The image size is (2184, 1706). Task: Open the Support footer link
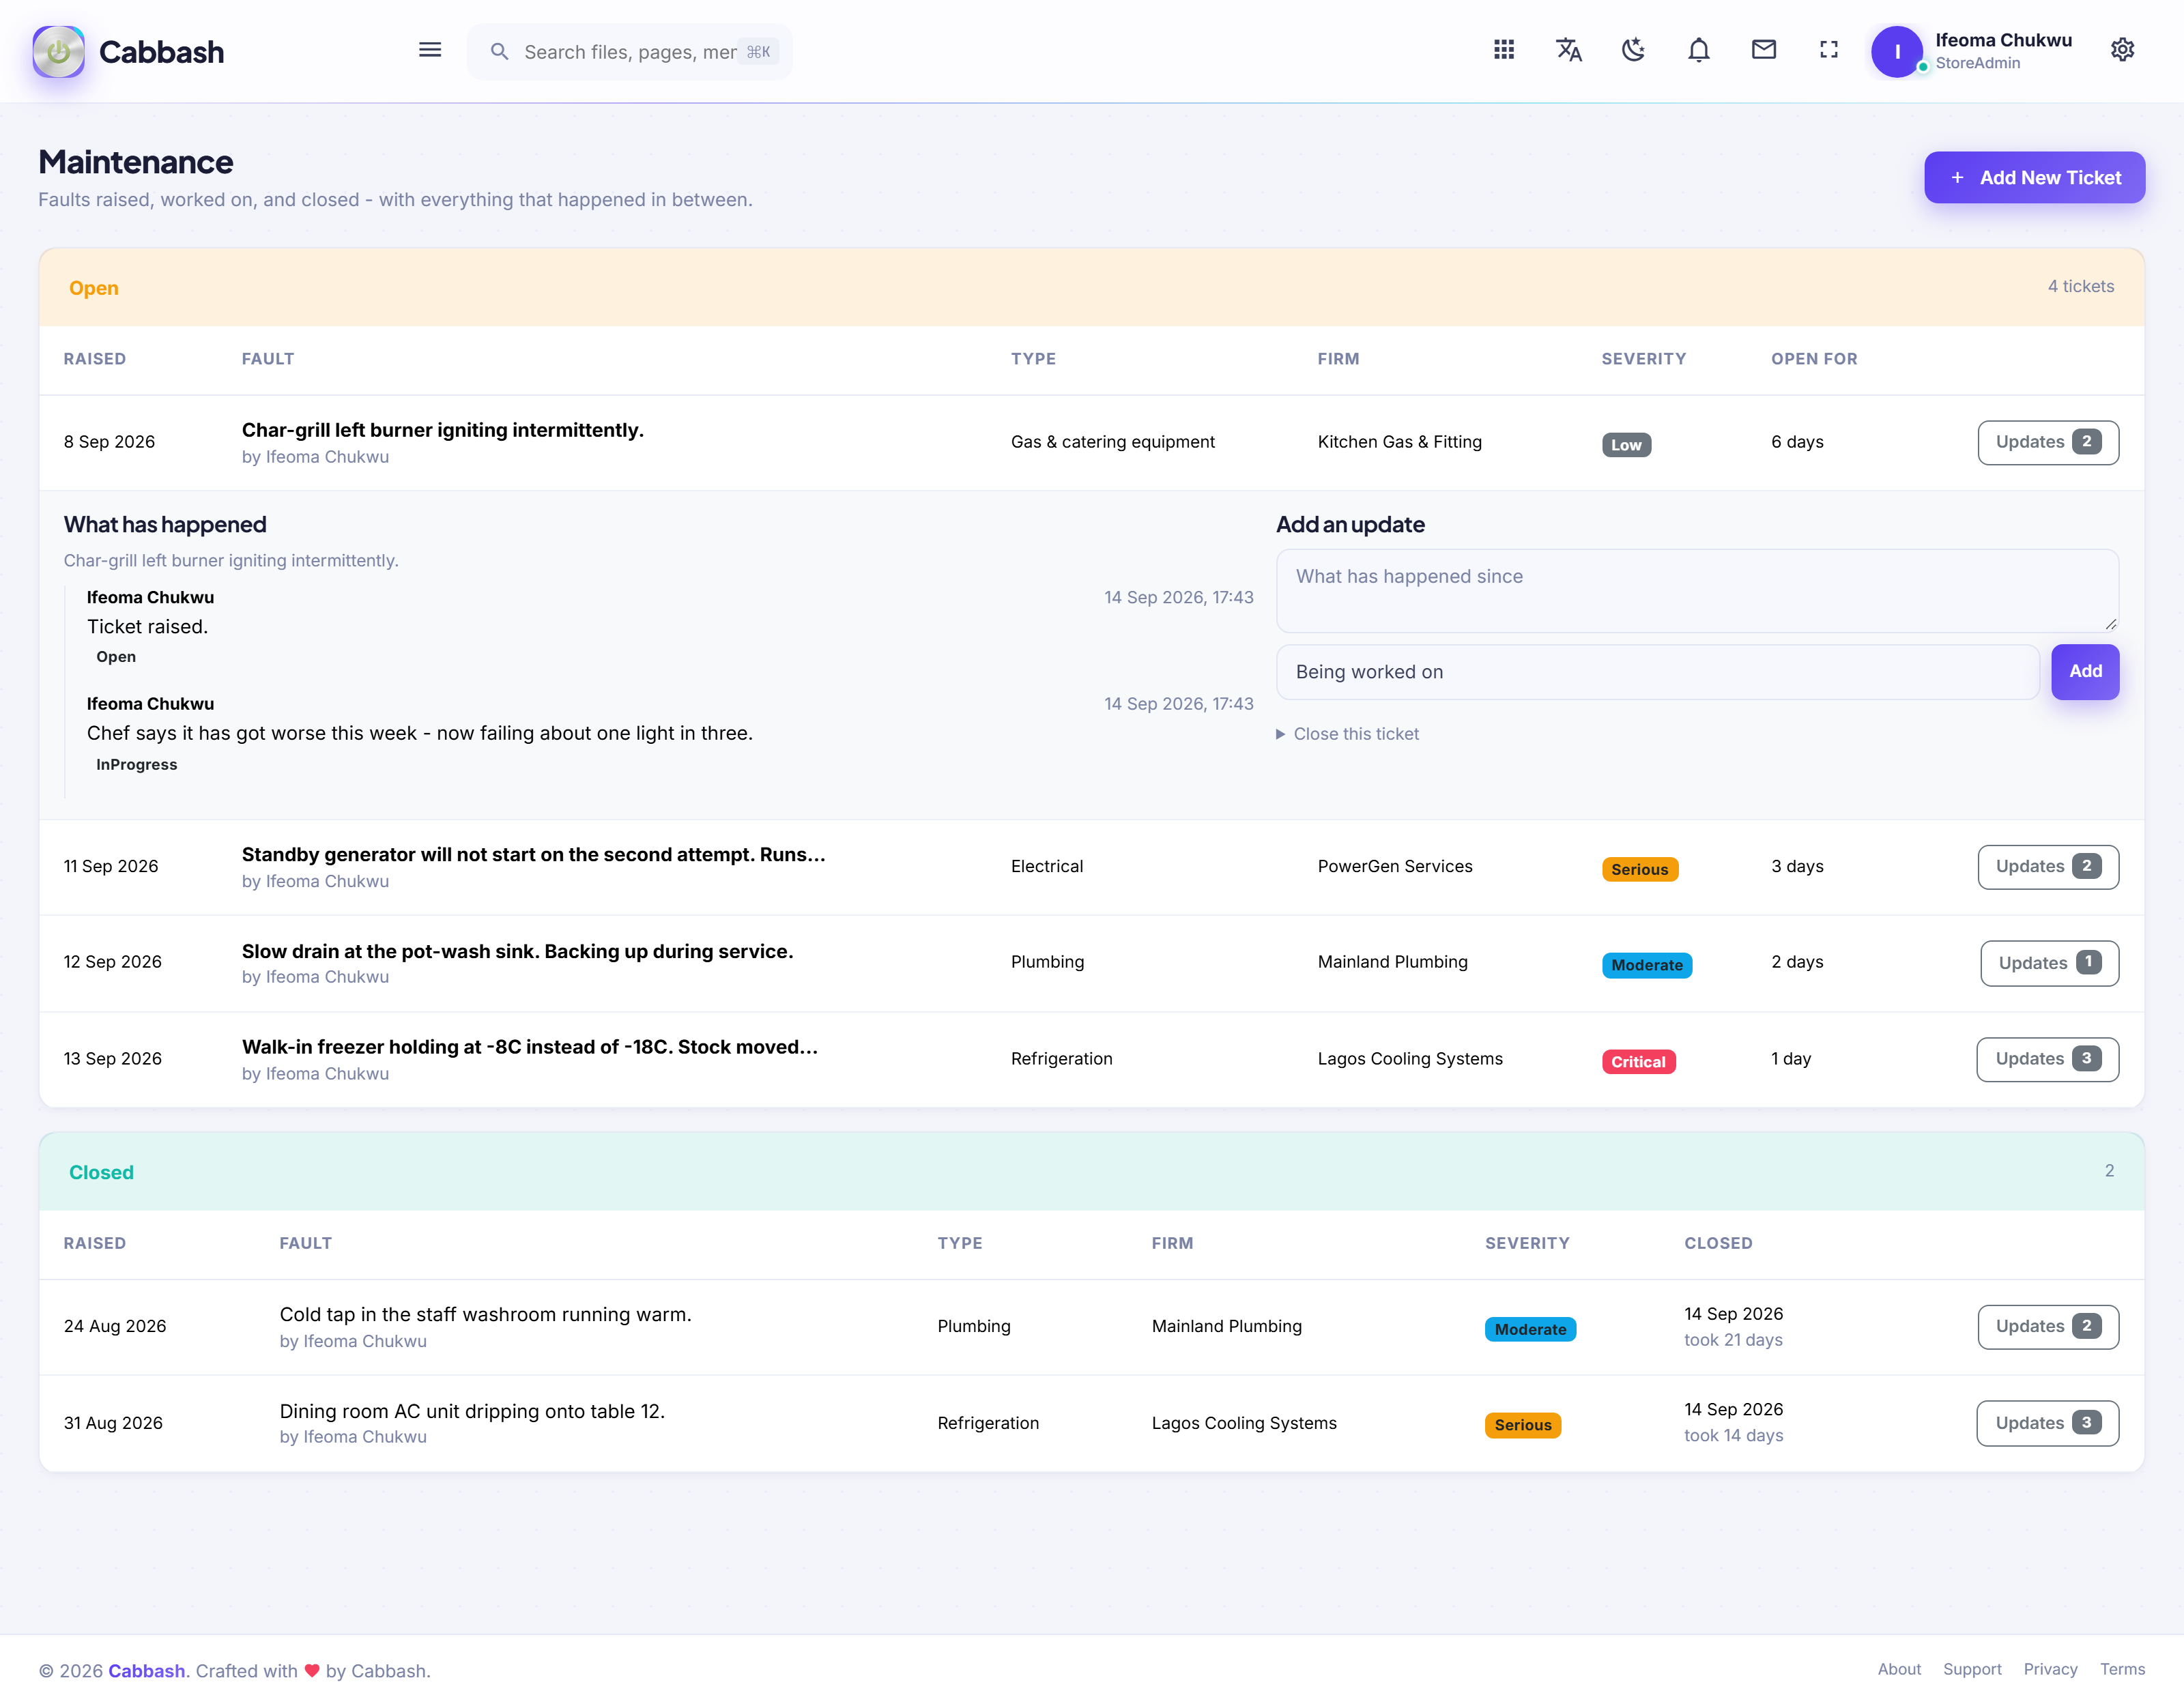coord(1972,1669)
